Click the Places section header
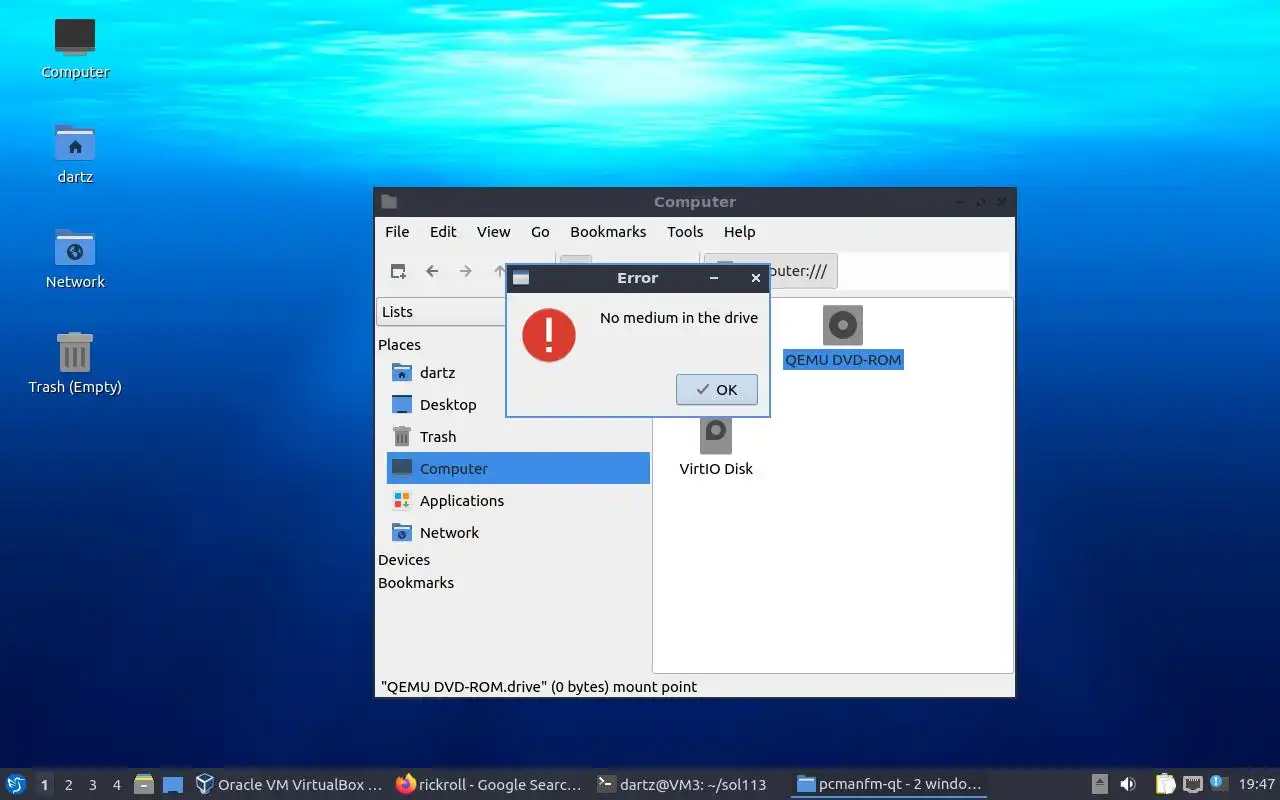 pyautogui.click(x=399, y=345)
